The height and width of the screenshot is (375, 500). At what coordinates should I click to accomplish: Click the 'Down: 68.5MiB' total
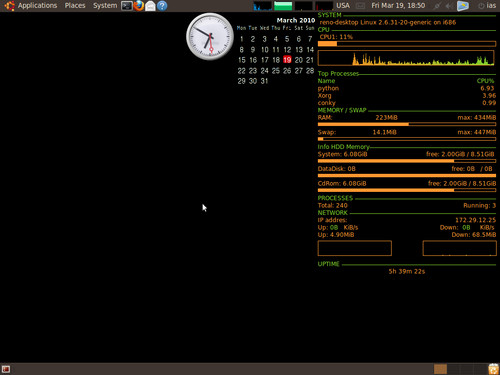474,235
